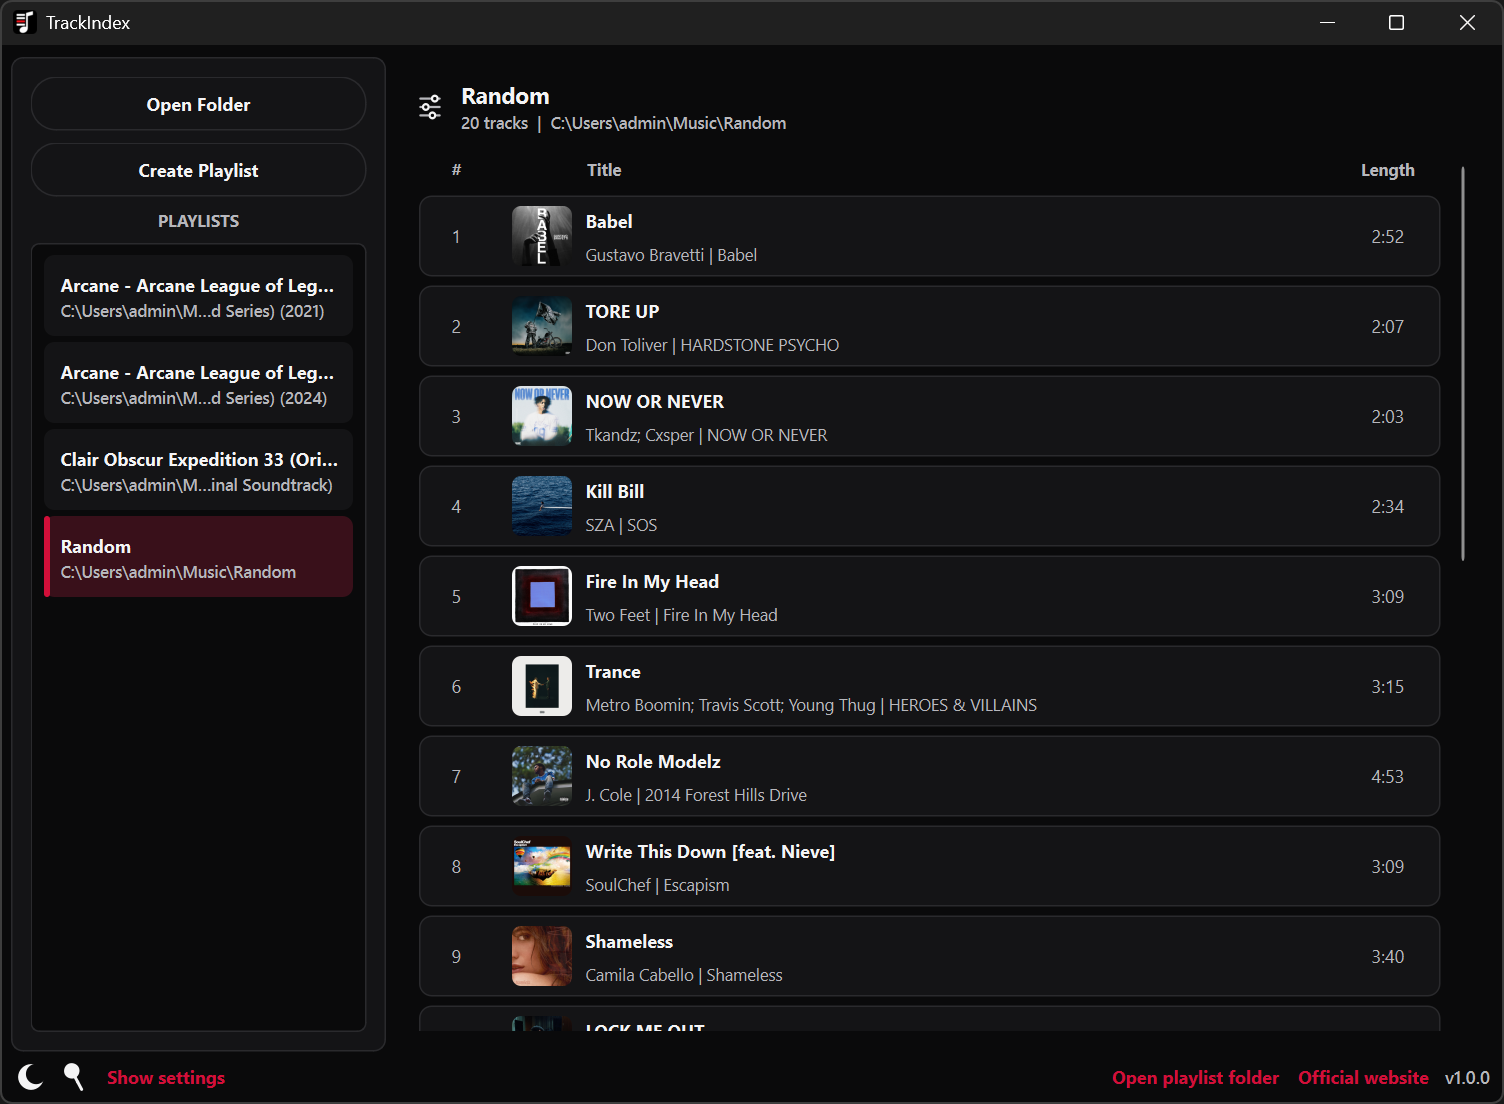Click the '20 tracks' count text
Viewport: 1504px width, 1104px height.
pos(494,123)
